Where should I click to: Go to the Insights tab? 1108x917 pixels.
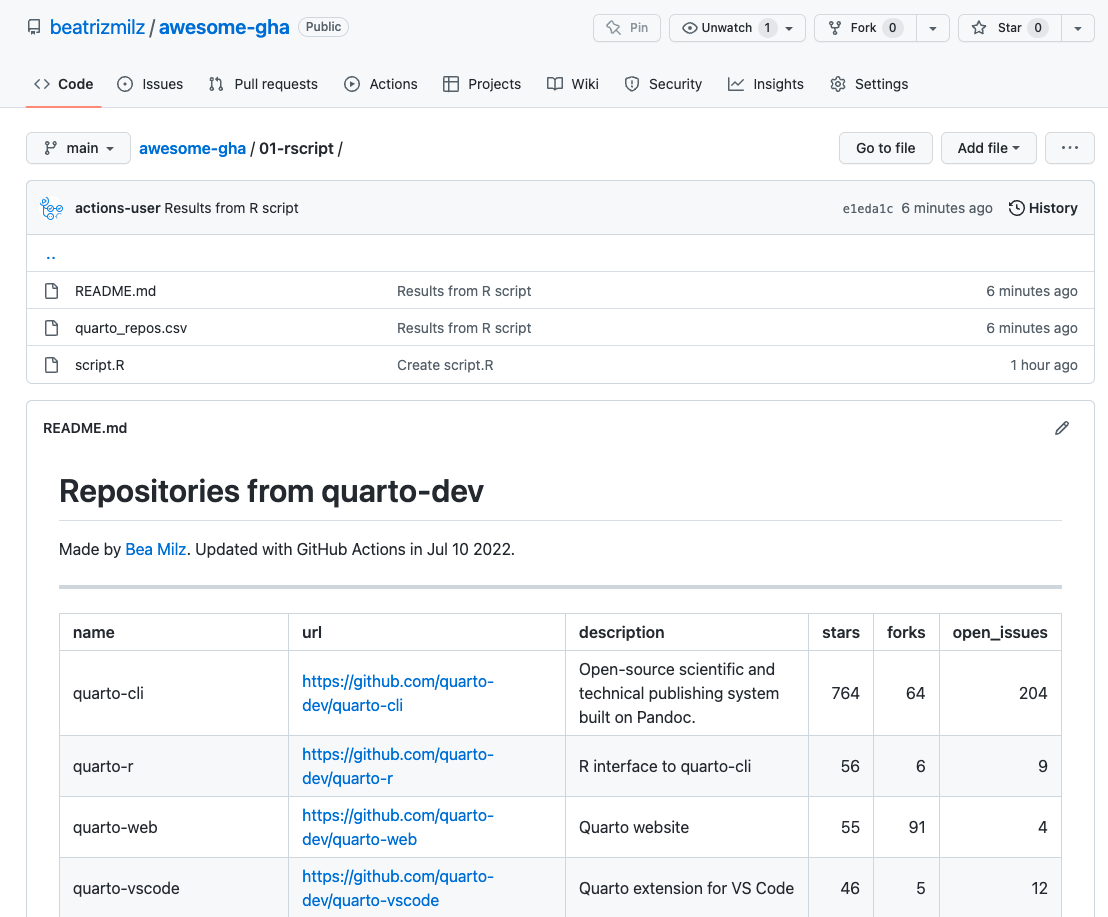tap(766, 84)
